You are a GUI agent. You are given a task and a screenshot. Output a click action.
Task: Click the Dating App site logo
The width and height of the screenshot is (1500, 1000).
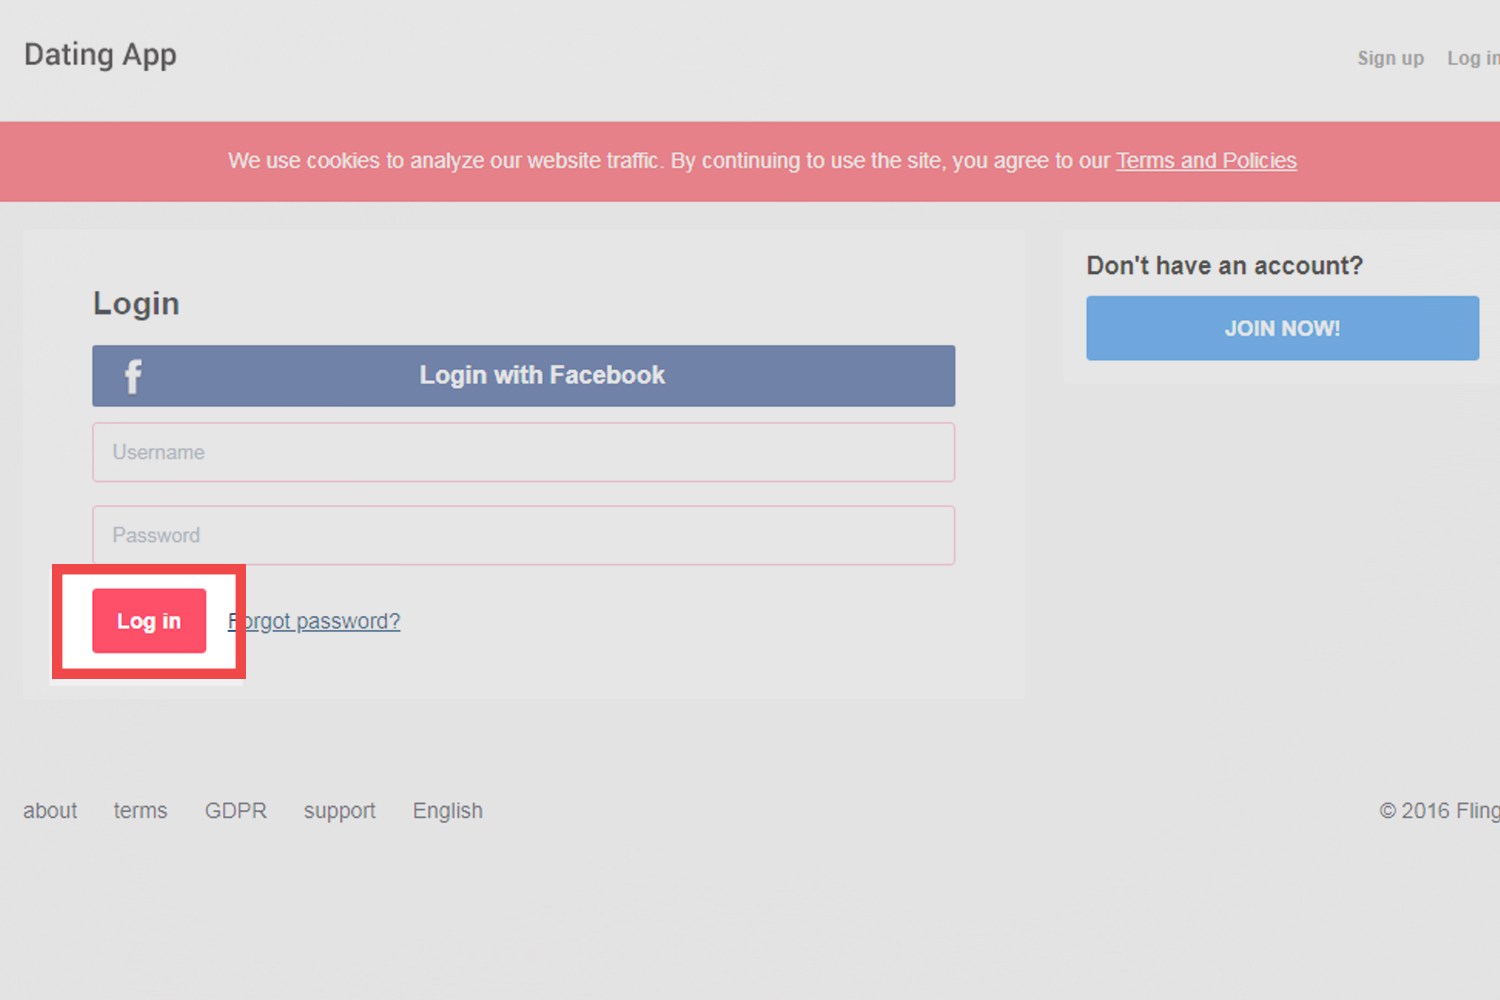click(100, 55)
